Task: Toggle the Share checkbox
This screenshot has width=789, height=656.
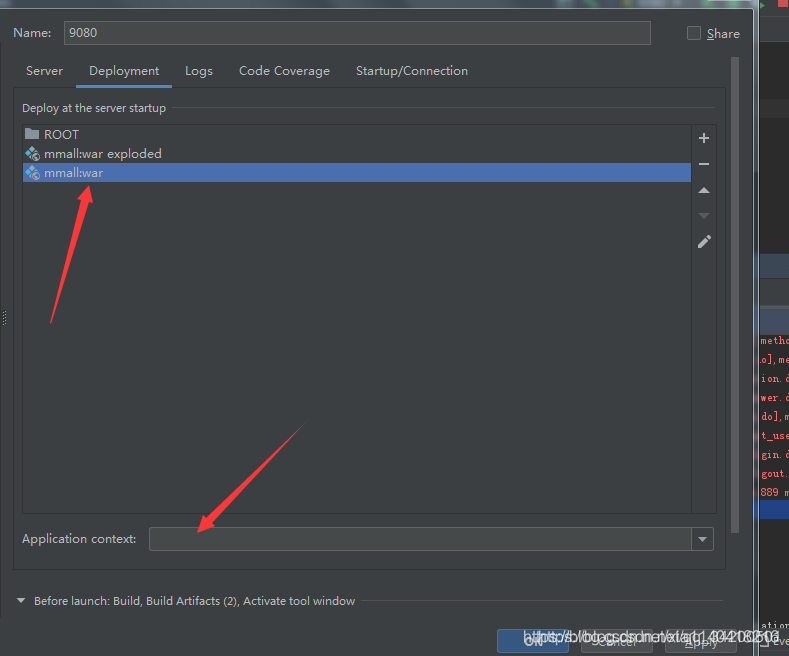Action: [x=694, y=33]
